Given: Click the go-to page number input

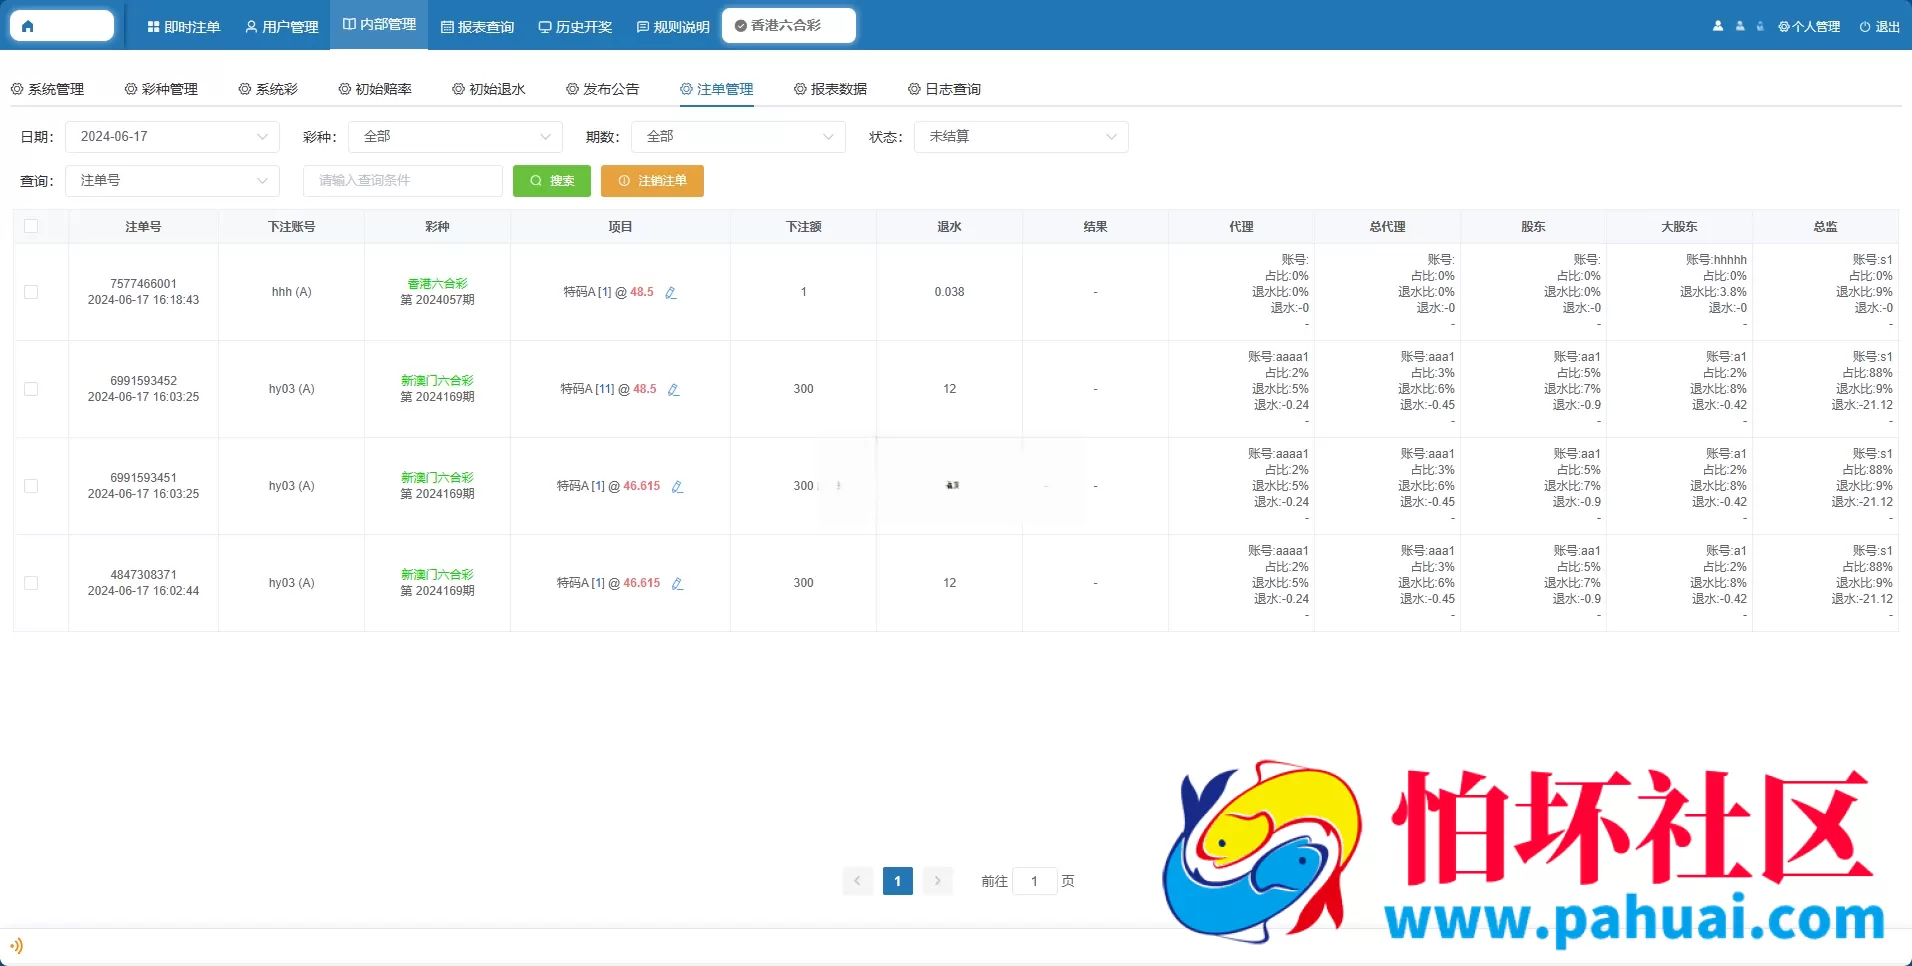Looking at the screenshot, I should pos(1035,881).
